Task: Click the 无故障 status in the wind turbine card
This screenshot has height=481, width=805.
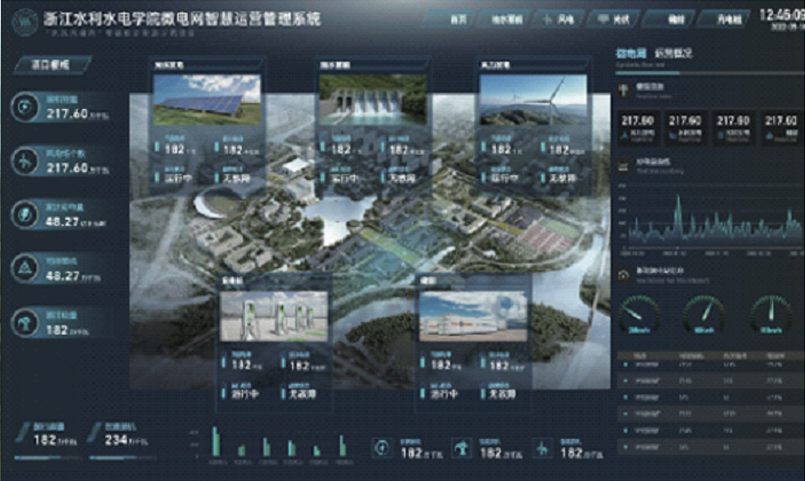Action: pos(563,178)
